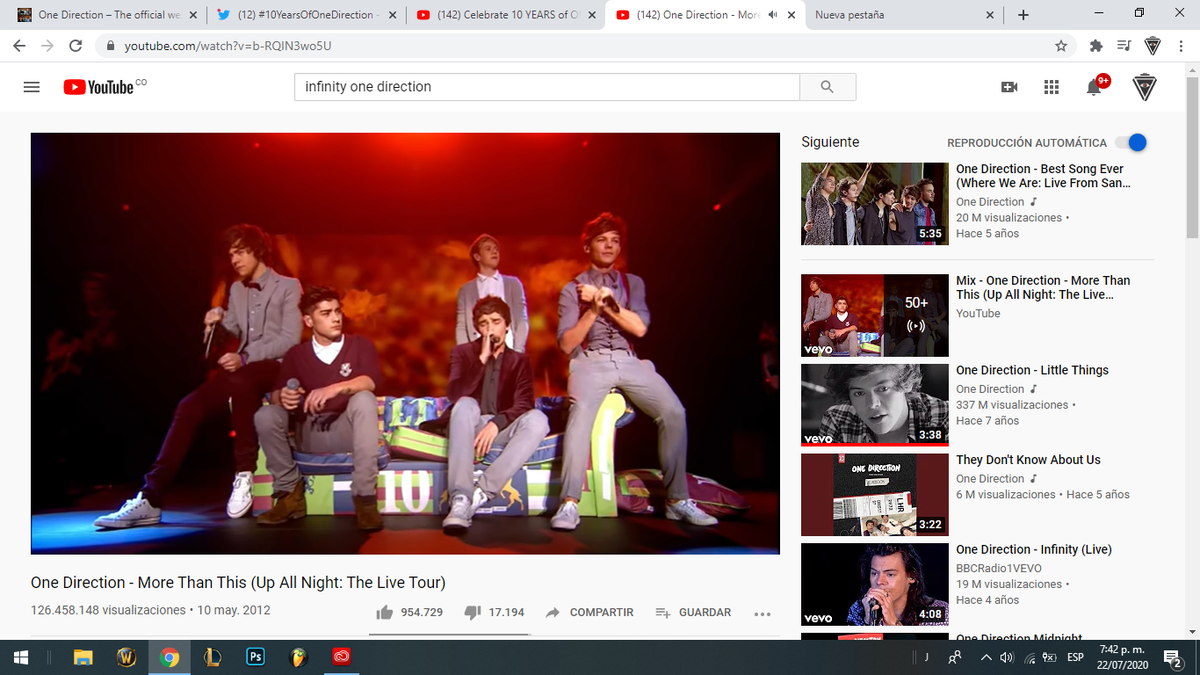This screenshot has width=1200, height=675.
Task: Click the search magnifier button
Action: 827,87
